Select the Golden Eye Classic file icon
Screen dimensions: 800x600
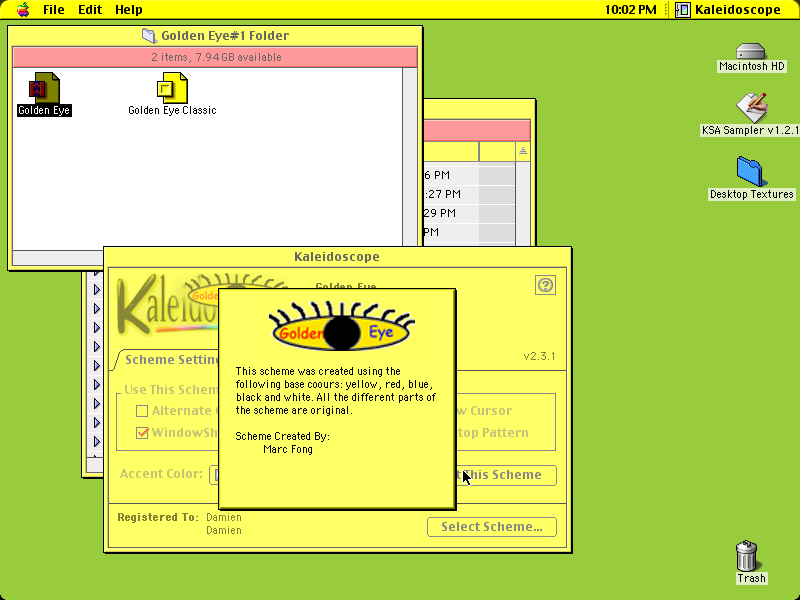(x=172, y=88)
